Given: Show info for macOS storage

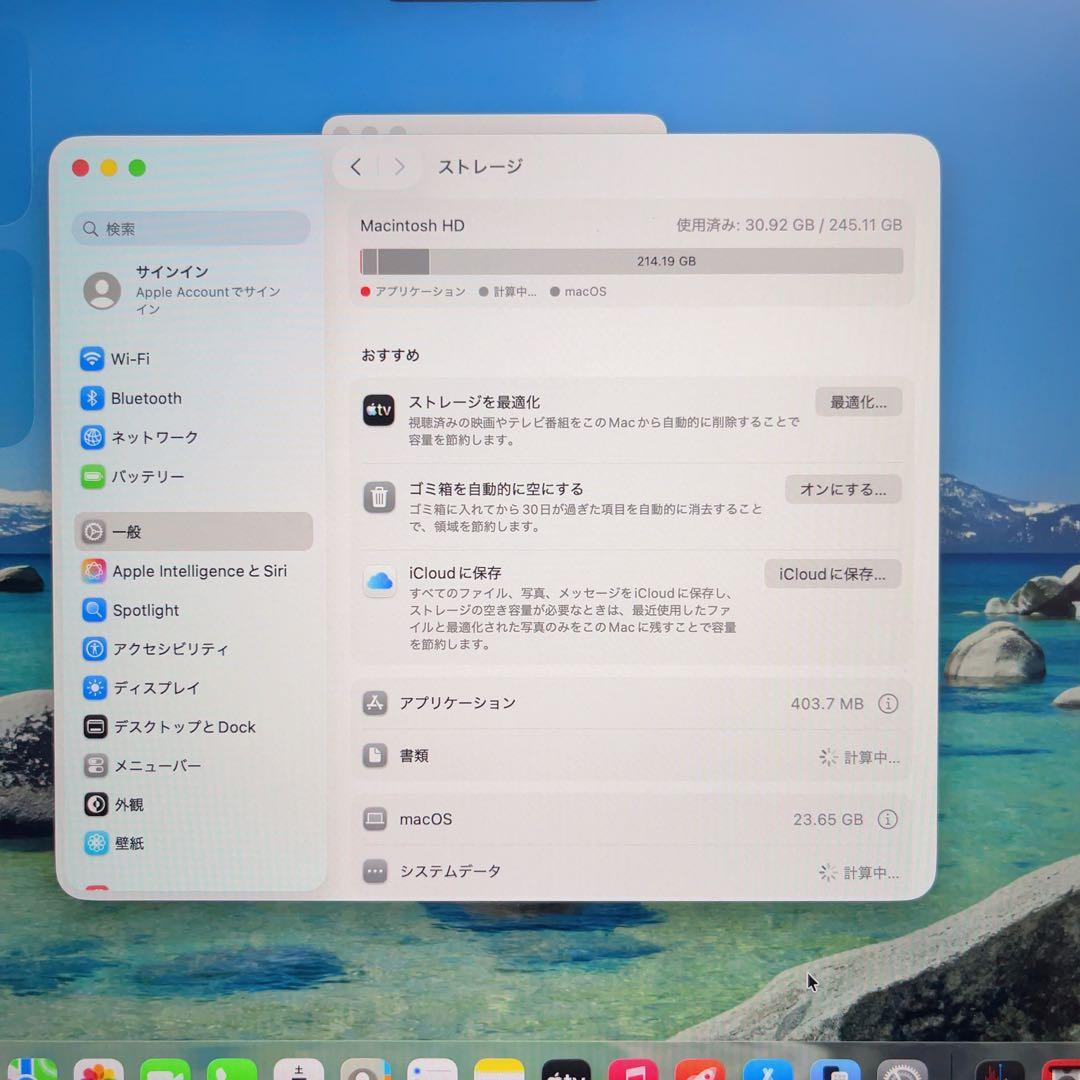Looking at the screenshot, I should pos(888,819).
